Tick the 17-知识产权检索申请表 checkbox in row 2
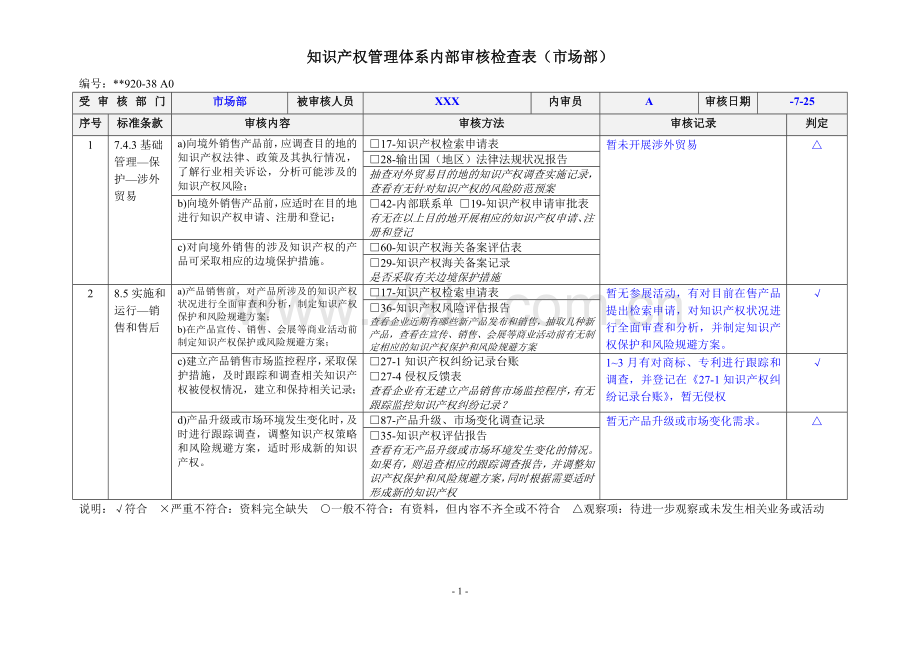Screen dimensions: 920x651 [374, 292]
